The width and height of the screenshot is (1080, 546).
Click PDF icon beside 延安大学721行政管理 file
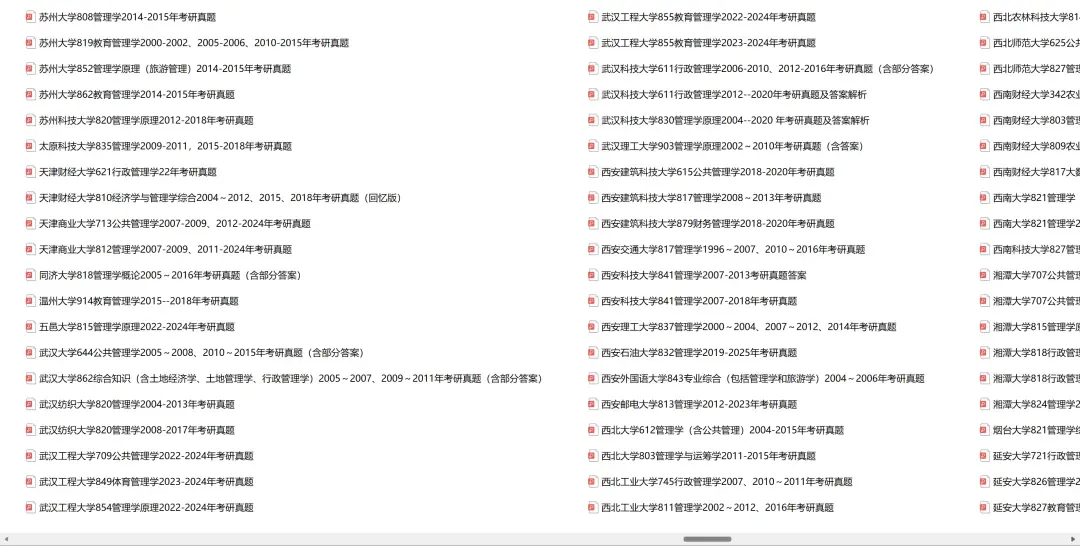(x=985, y=456)
